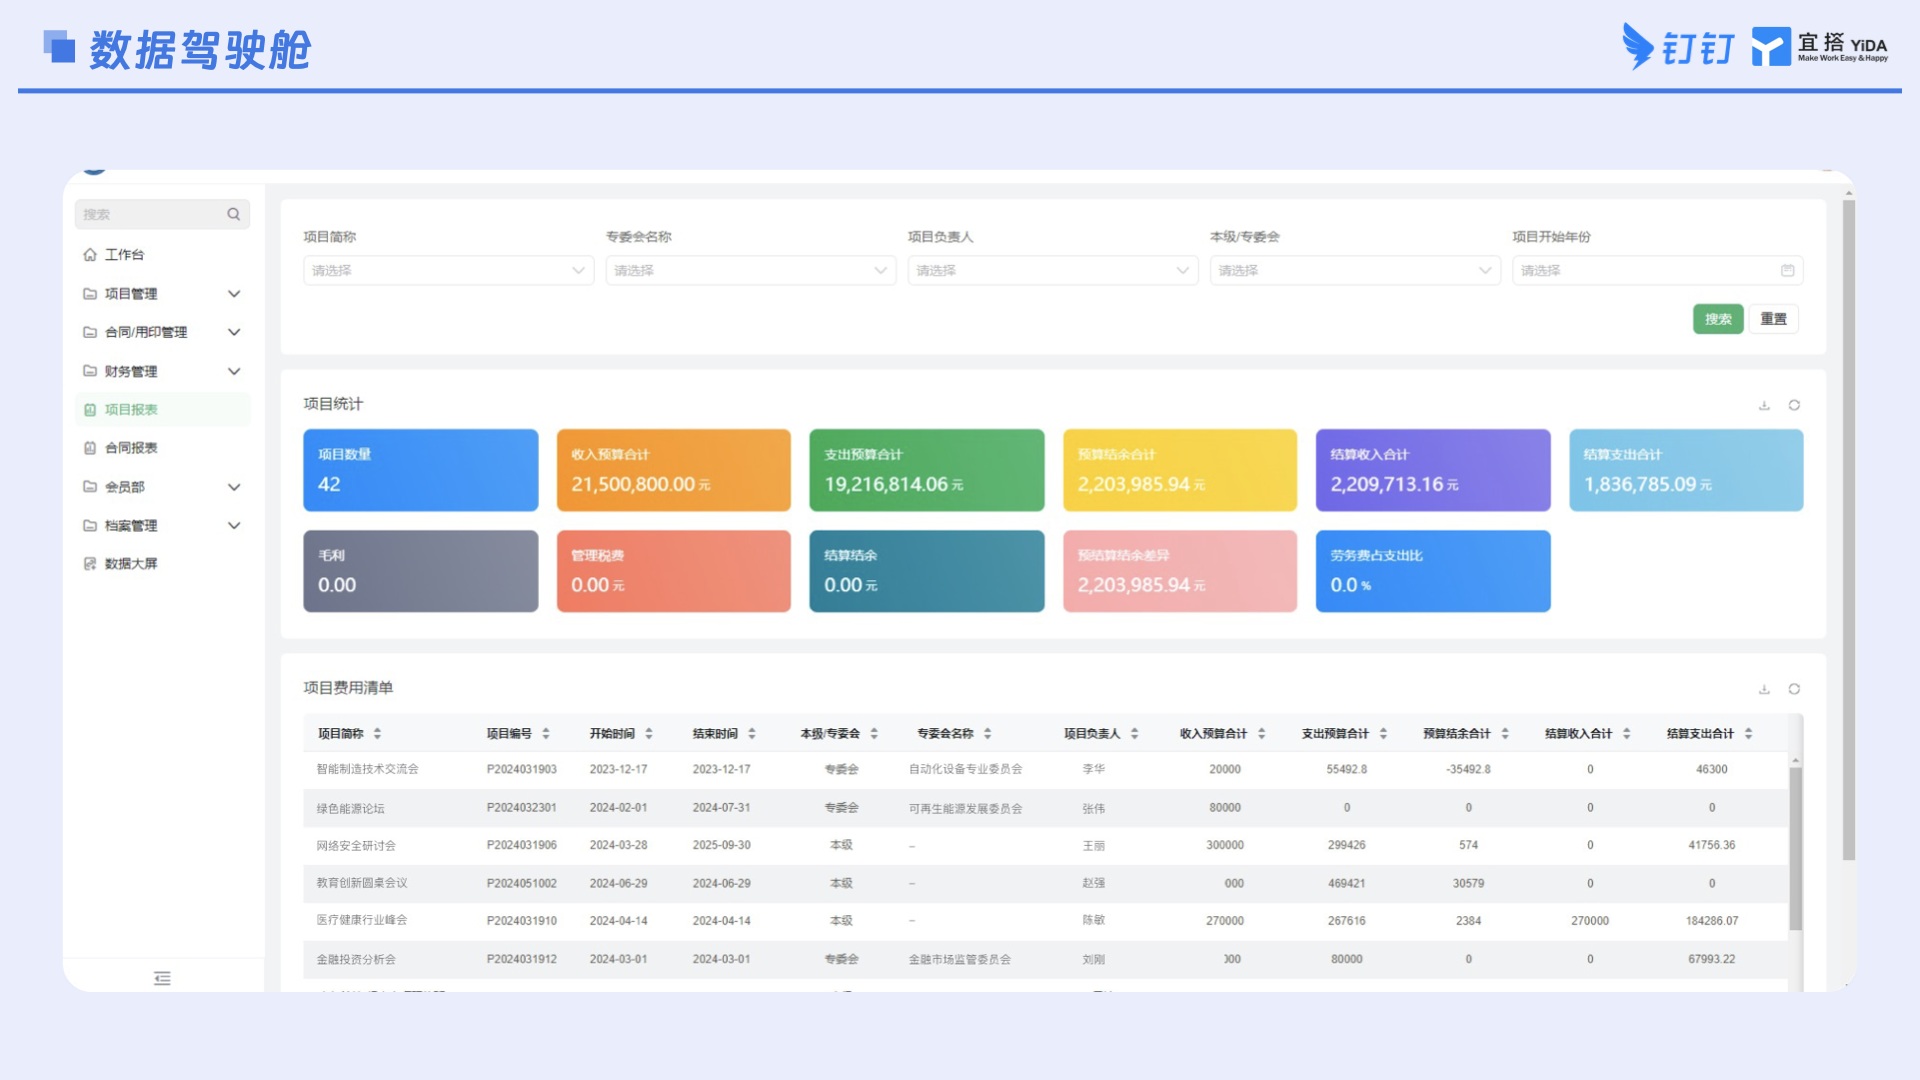Sort table by 结束时间 column

(x=752, y=733)
